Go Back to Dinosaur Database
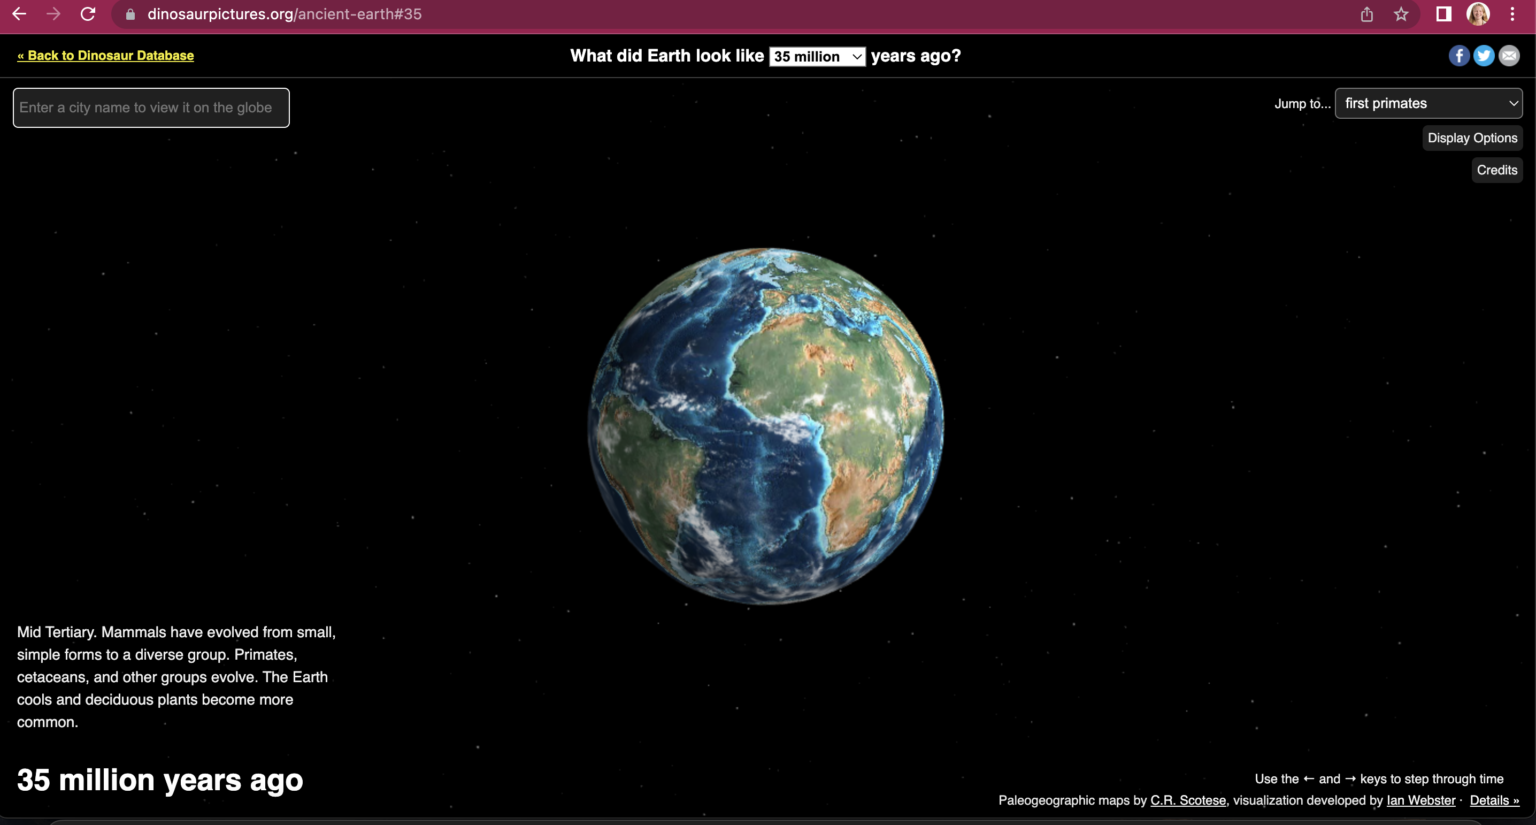1536x825 pixels. pyautogui.click(x=105, y=55)
